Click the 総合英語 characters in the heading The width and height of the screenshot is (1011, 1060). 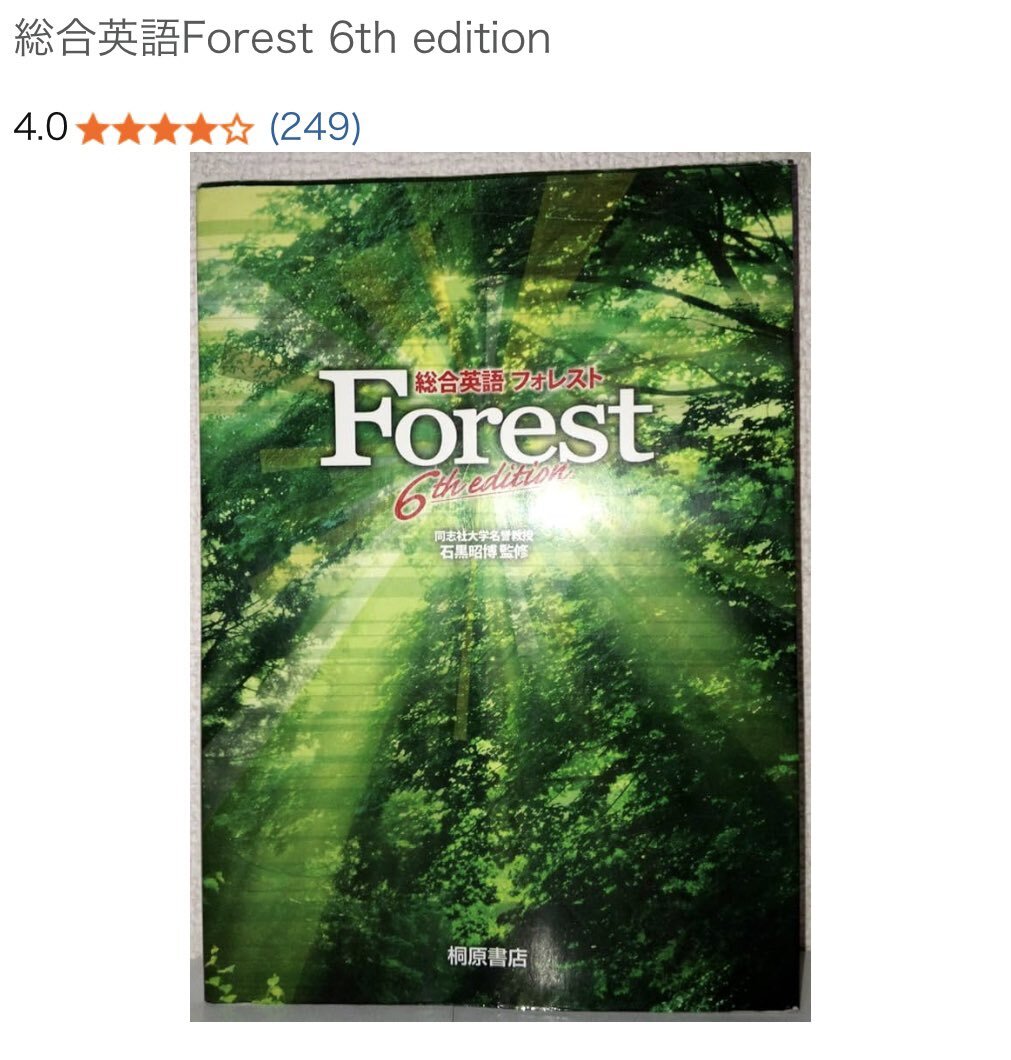pyautogui.click(x=97, y=39)
